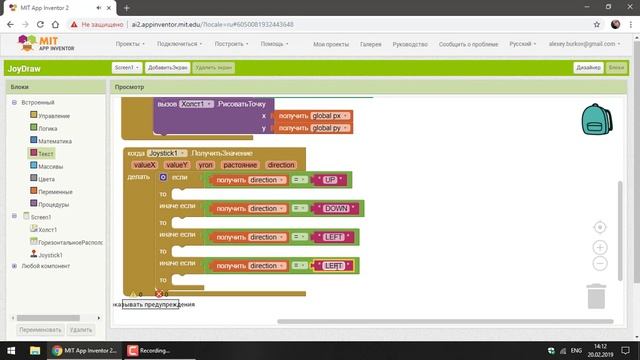Reload the page in Chrome
The height and width of the screenshot is (360, 640).
coord(40,24)
